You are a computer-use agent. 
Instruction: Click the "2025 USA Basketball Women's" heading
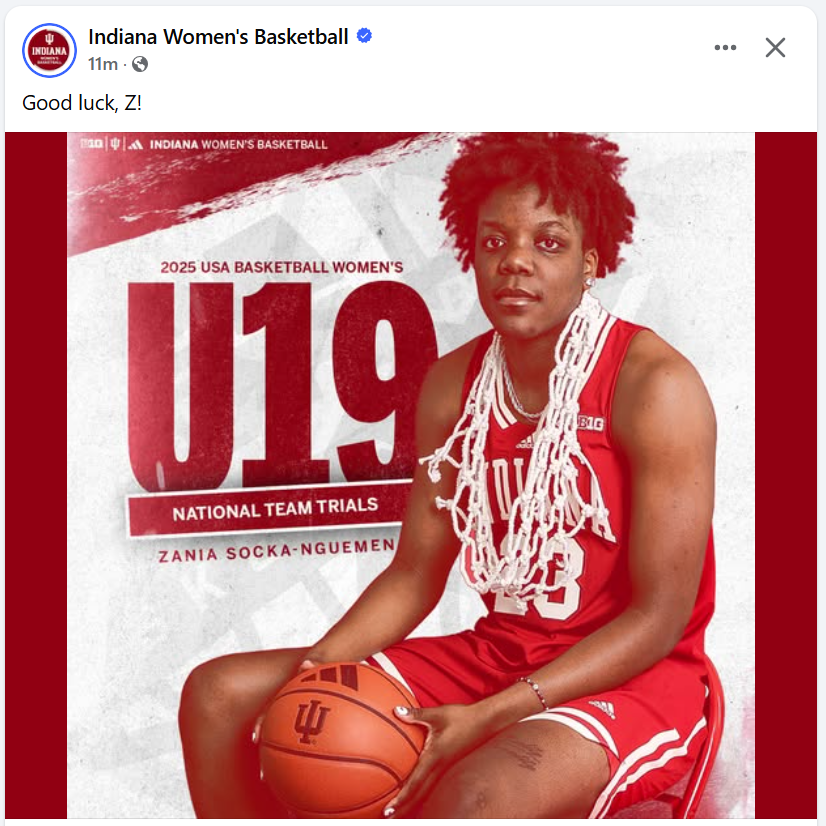tap(282, 267)
